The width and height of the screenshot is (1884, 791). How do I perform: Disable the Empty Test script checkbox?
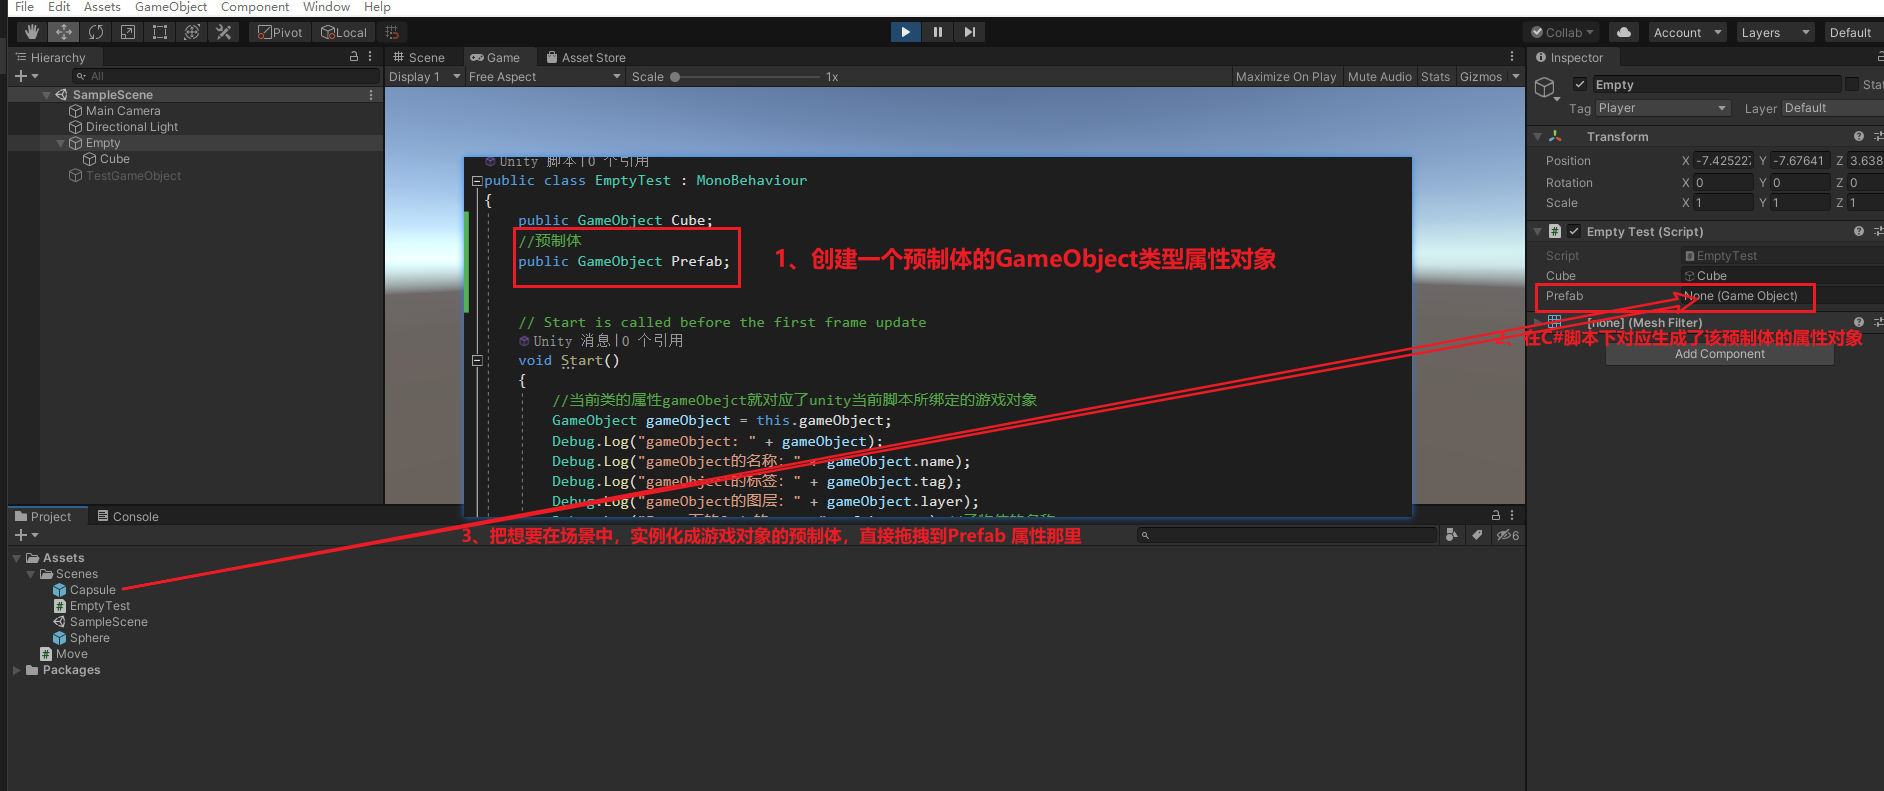(1574, 232)
